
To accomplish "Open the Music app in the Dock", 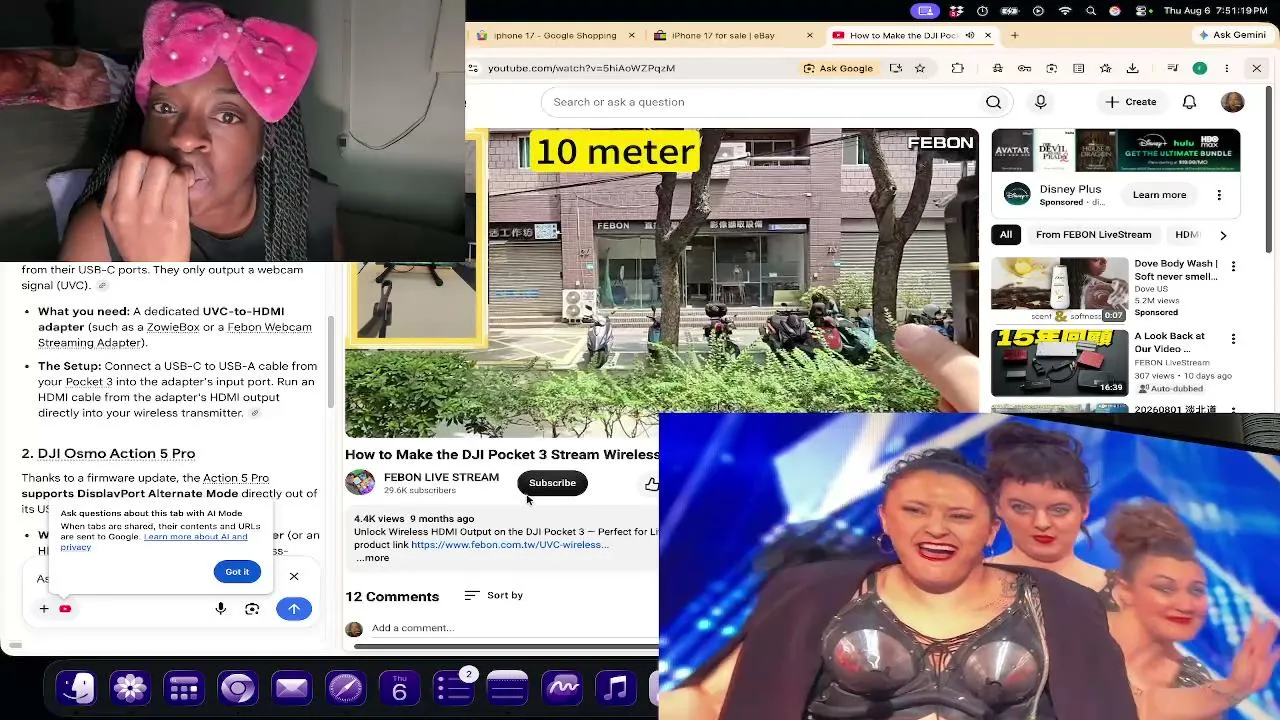I will (x=615, y=688).
